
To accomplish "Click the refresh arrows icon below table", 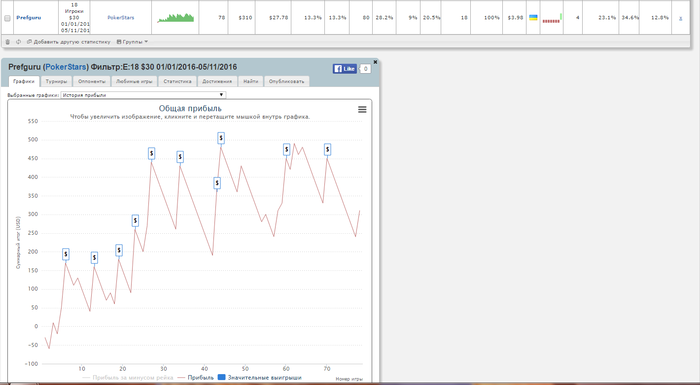I will point(18,42).
